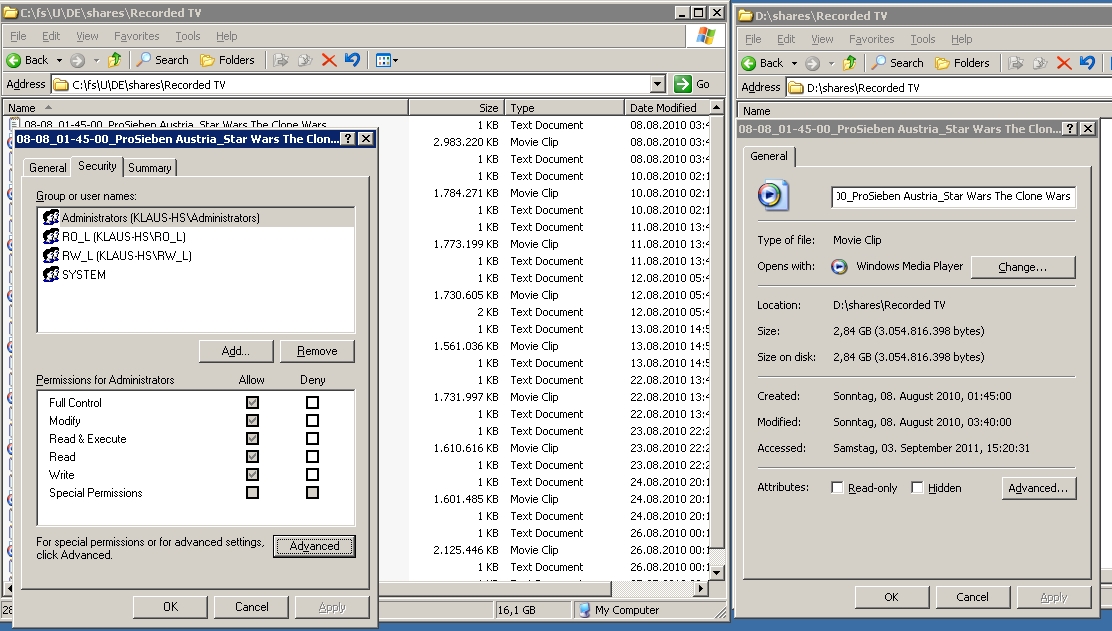Click Undo icon in left Explorer toolbar
The width and height of the screenshot is (1112, 631).
(x=352, y=60)
